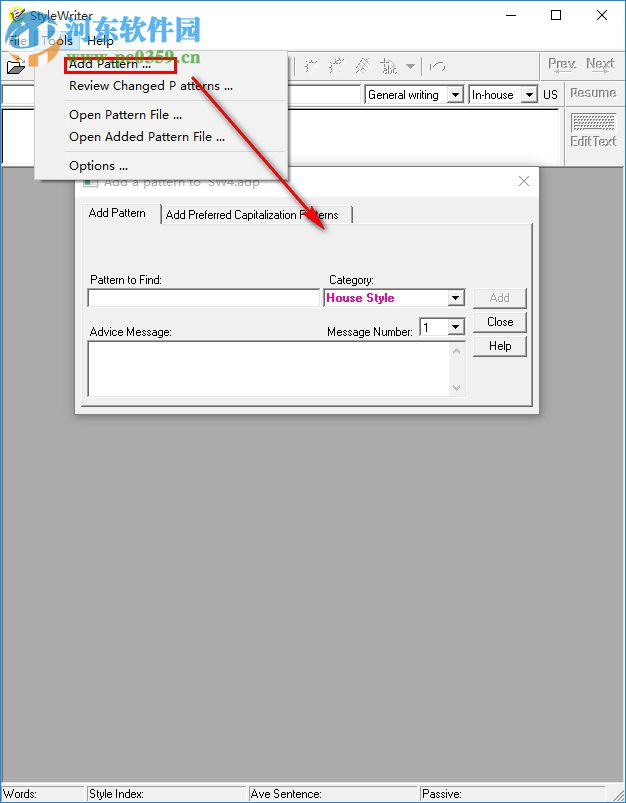Maximize the StyleWriter window
Viewport: 626px width, 803px height.
[556, 15]
